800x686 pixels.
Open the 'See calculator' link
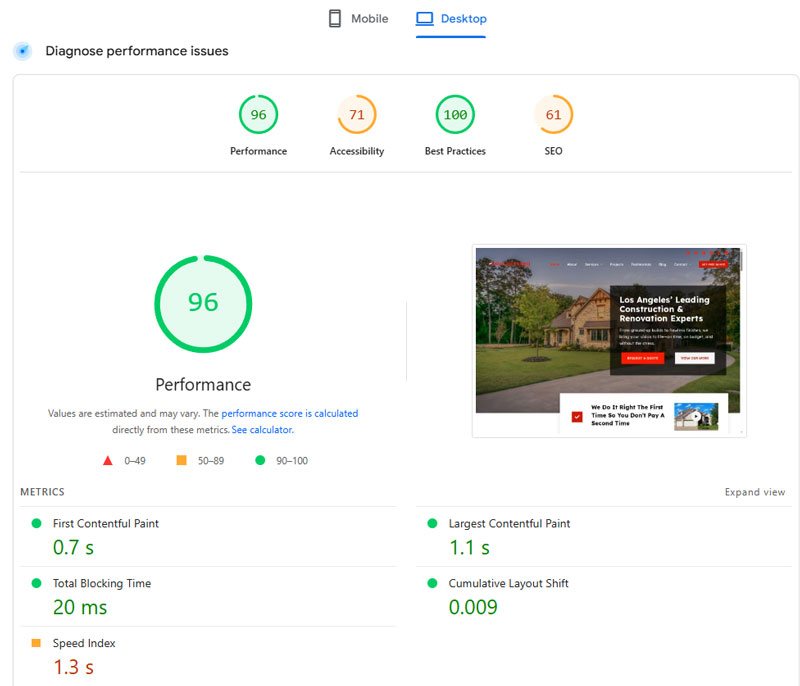(262, 430)
